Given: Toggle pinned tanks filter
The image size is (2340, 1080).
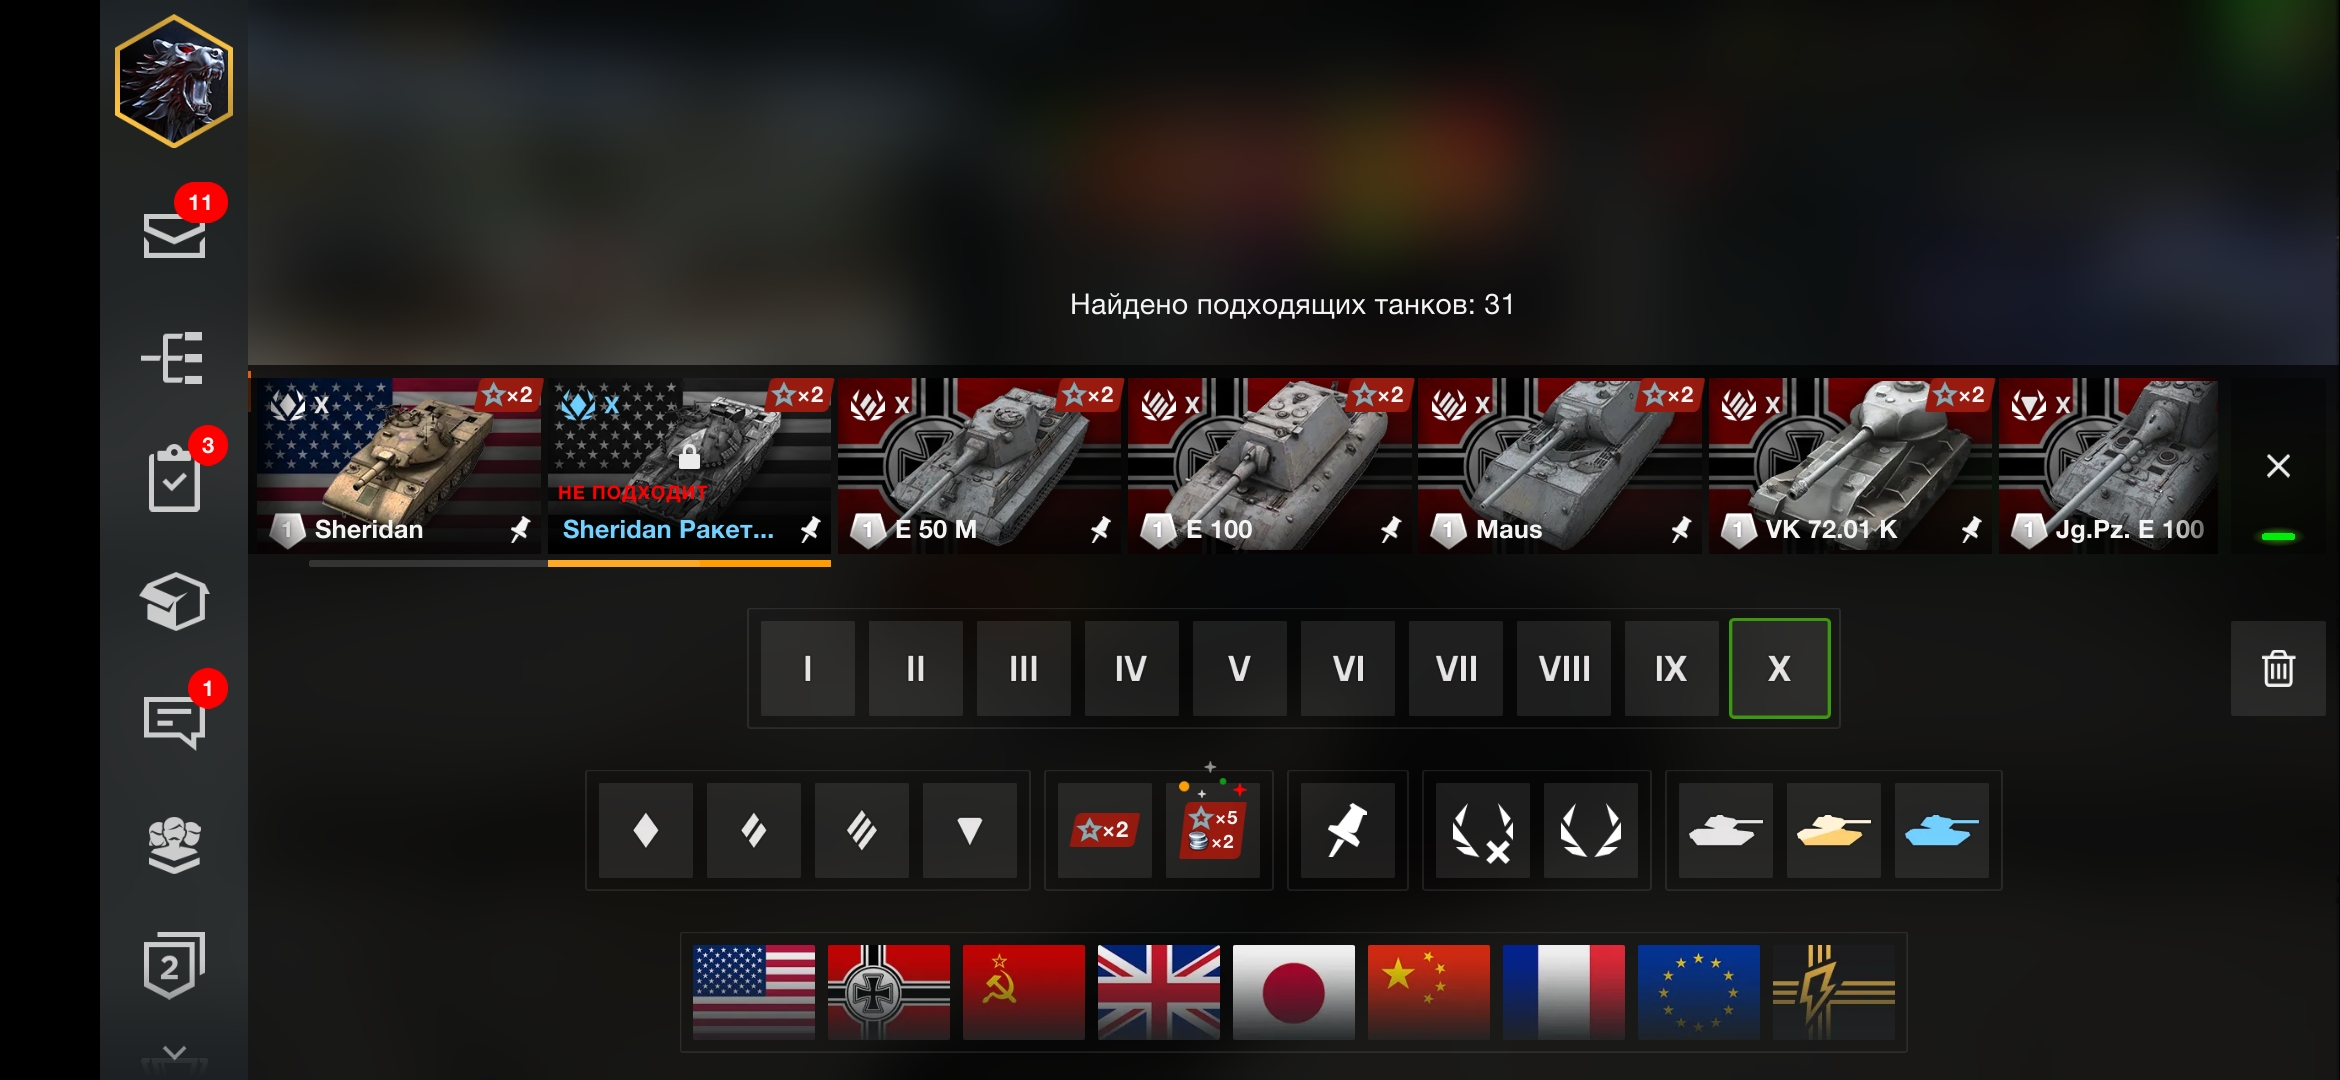Looking at the screenshot, I should [1347, 830].
